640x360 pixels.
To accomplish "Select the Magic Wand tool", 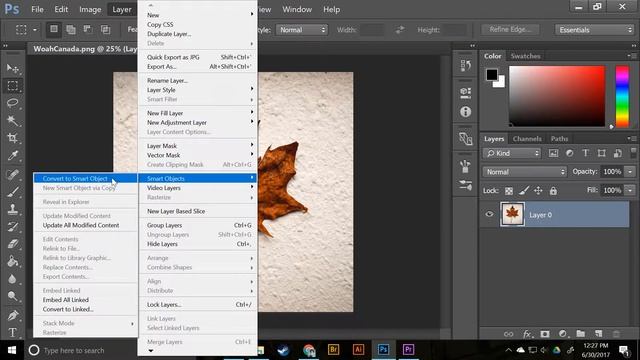I will tap(13, 120).
